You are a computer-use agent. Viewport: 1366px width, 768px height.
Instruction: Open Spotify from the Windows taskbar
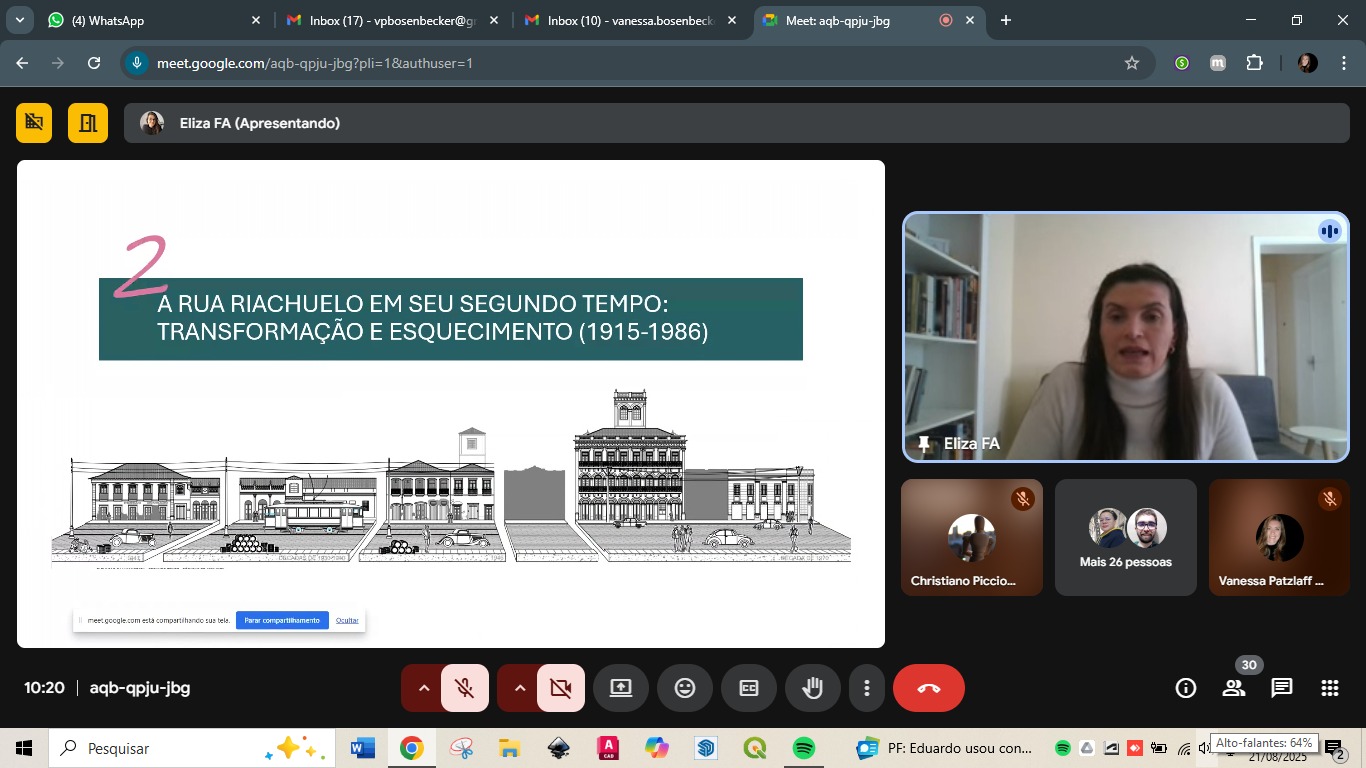click(x=803, y=748)
